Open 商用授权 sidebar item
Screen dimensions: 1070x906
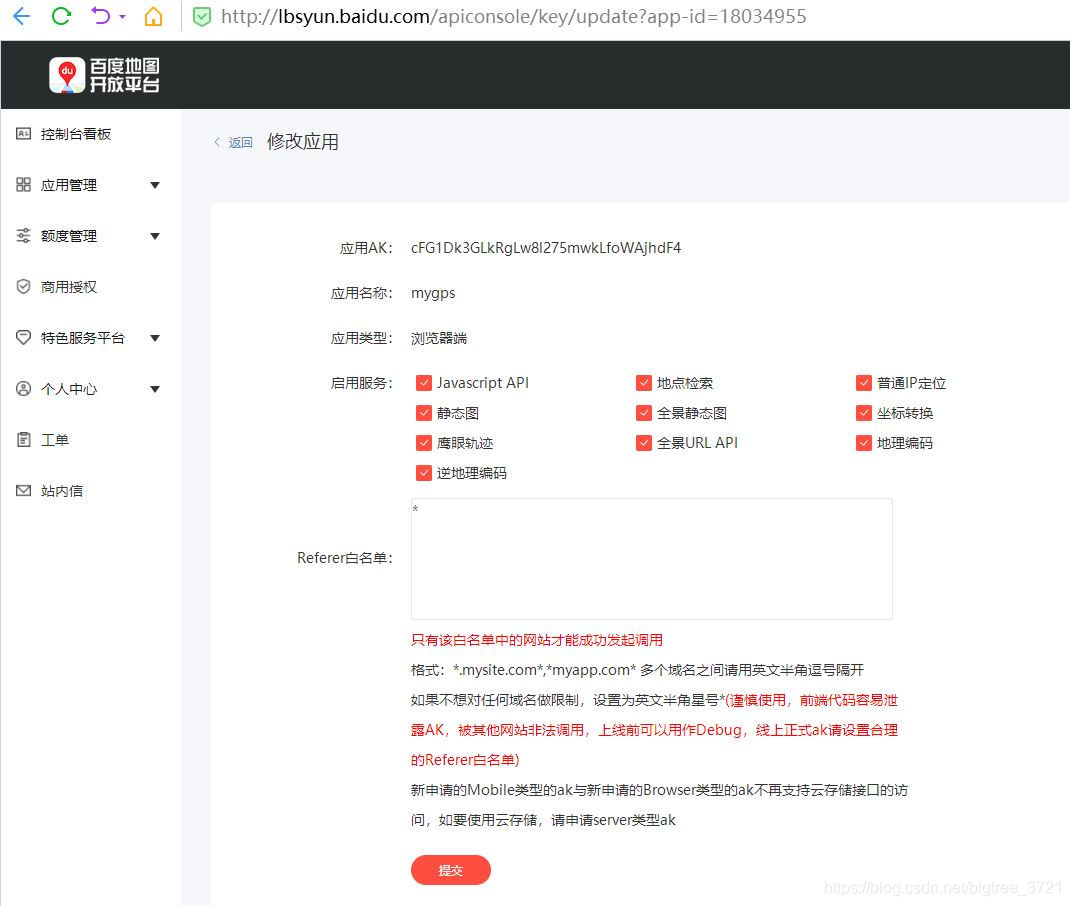[x=69, y=287]
